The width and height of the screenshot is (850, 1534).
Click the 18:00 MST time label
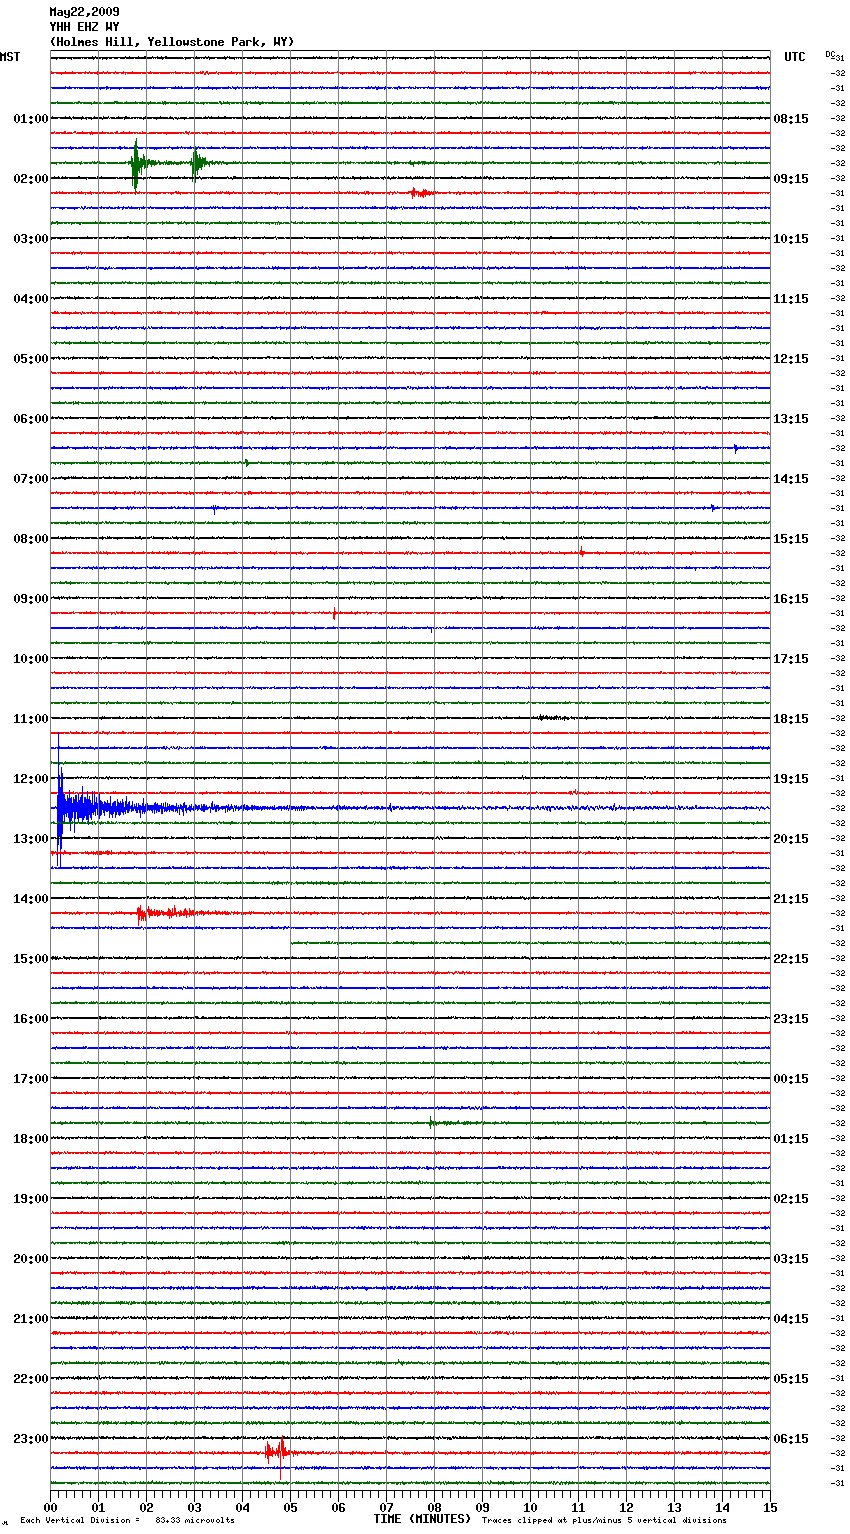coord(31,1139)
